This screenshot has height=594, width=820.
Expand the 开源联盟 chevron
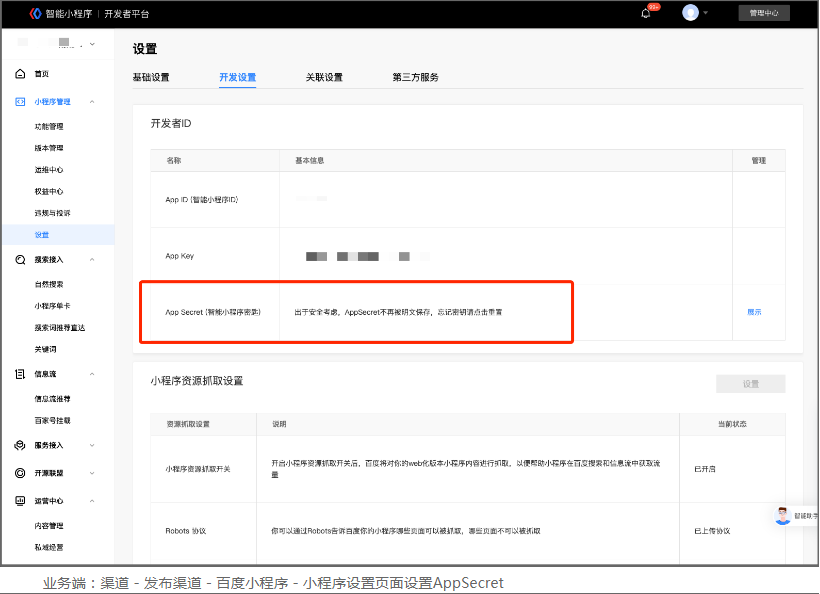92,473
